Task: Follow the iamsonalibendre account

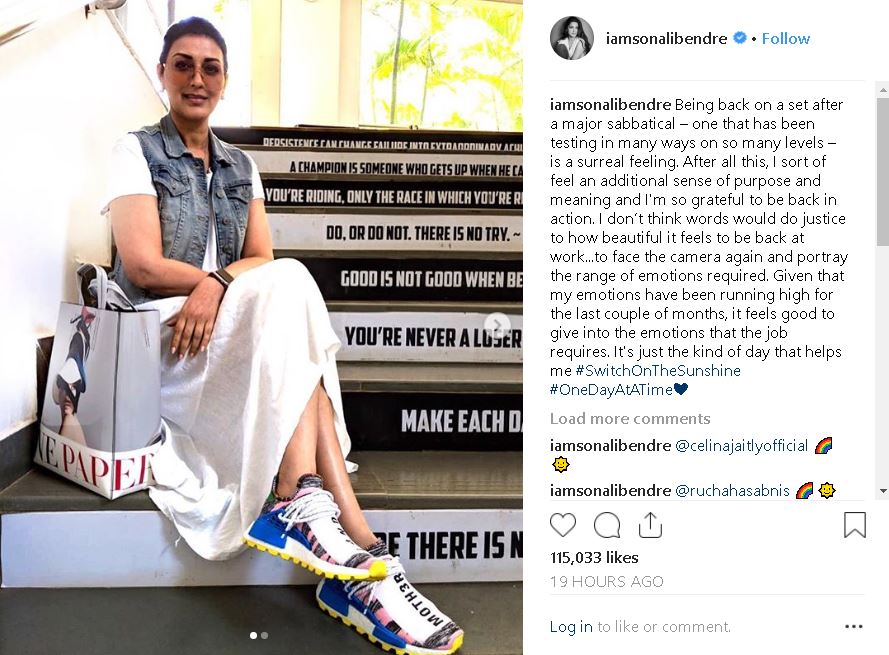Action: pyautogui.click(x=785, y=39)
